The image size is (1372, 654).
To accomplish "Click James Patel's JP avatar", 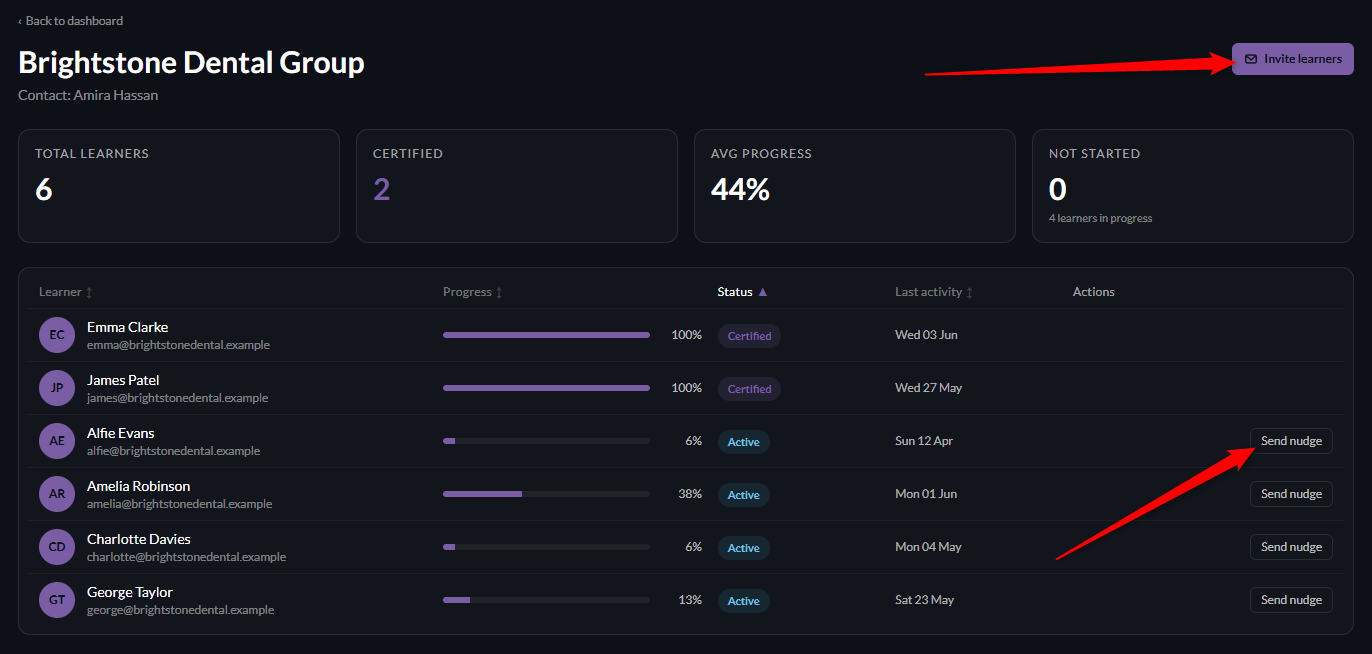I will pyautogui.click(x=57, y=388).
